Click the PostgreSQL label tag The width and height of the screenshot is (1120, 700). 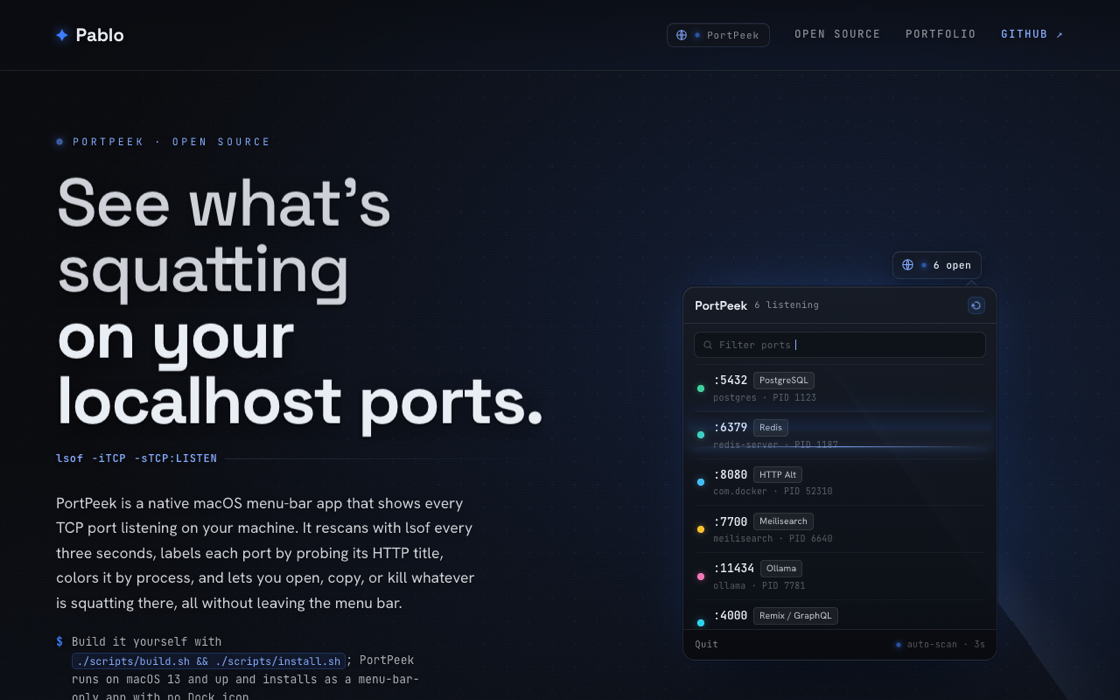click(x=784, y=380)
